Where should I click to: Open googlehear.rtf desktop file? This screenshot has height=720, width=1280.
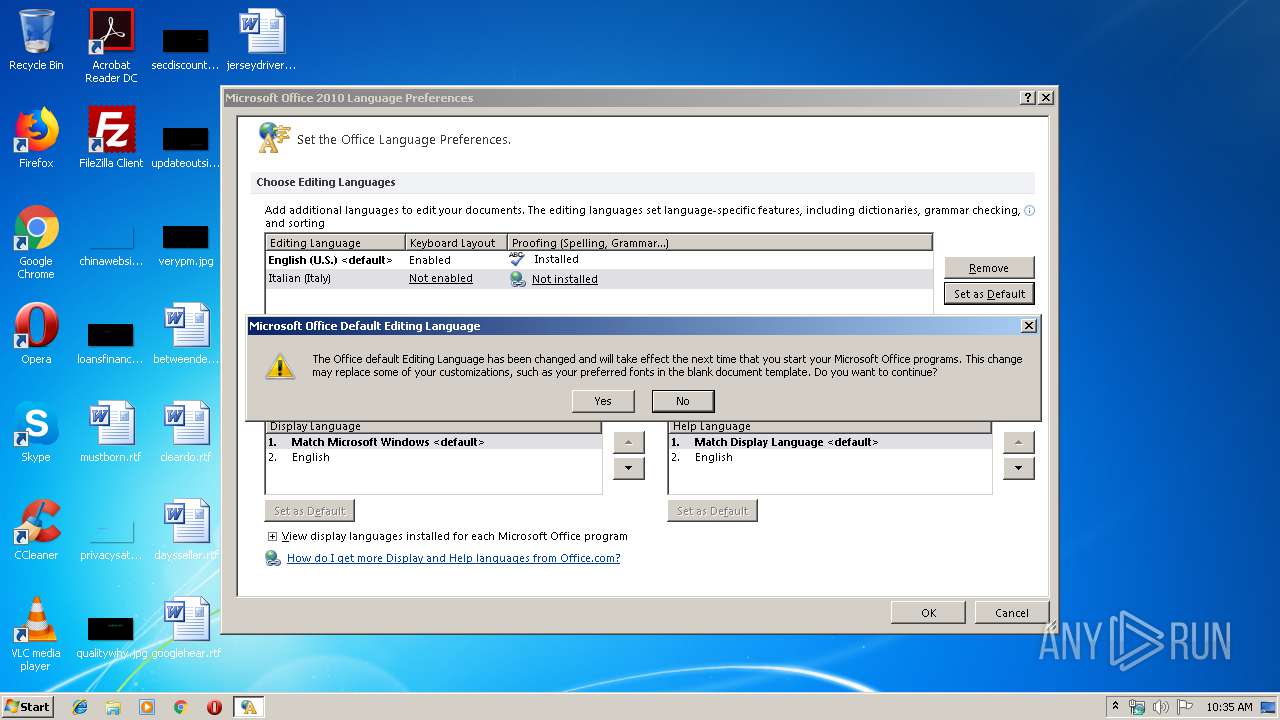click(186, 628)
